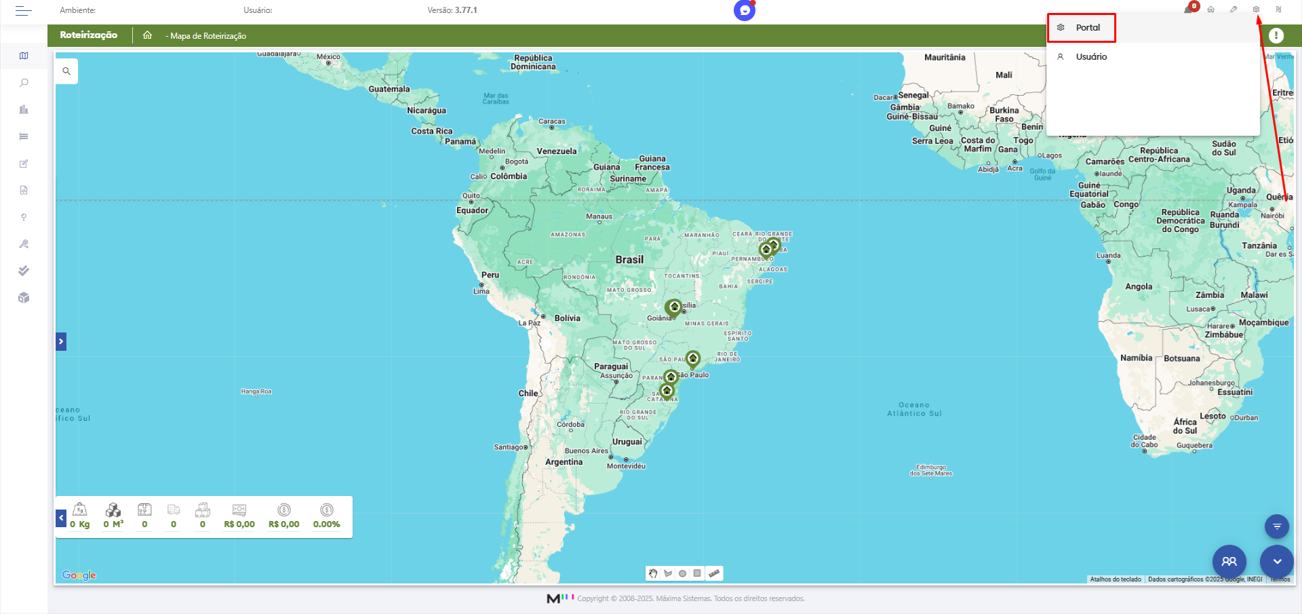Select the polygon drawing tool
Screen dimensions: 1302x614
(668, 573)
